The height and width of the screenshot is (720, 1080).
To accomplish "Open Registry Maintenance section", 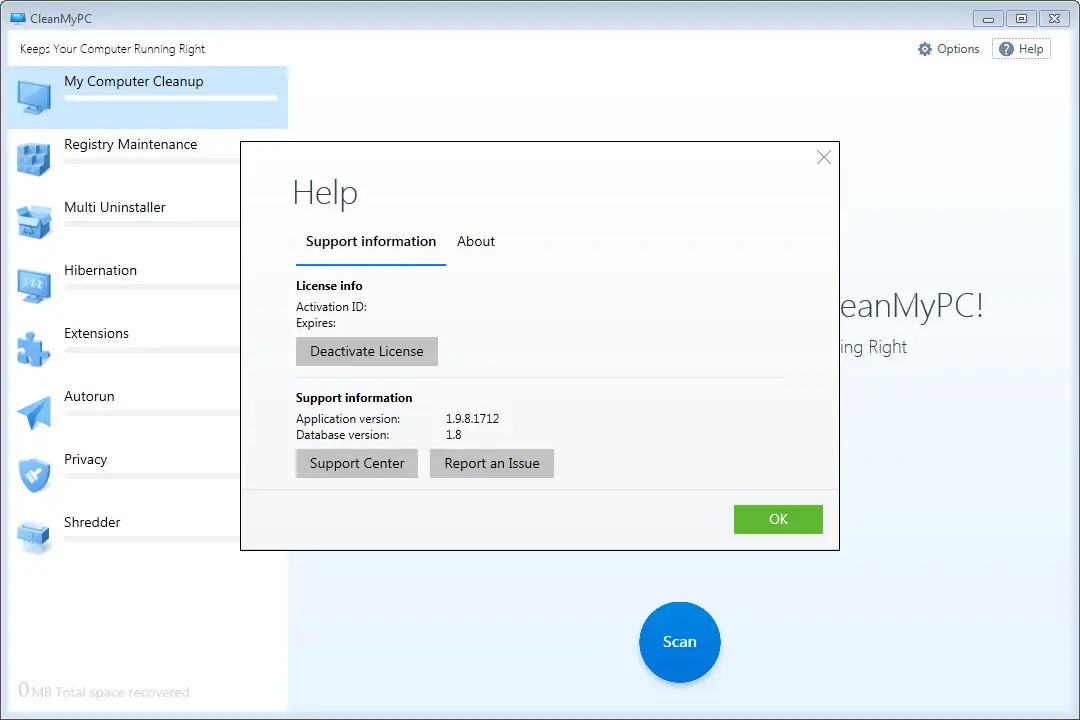I will coord(125,160).
